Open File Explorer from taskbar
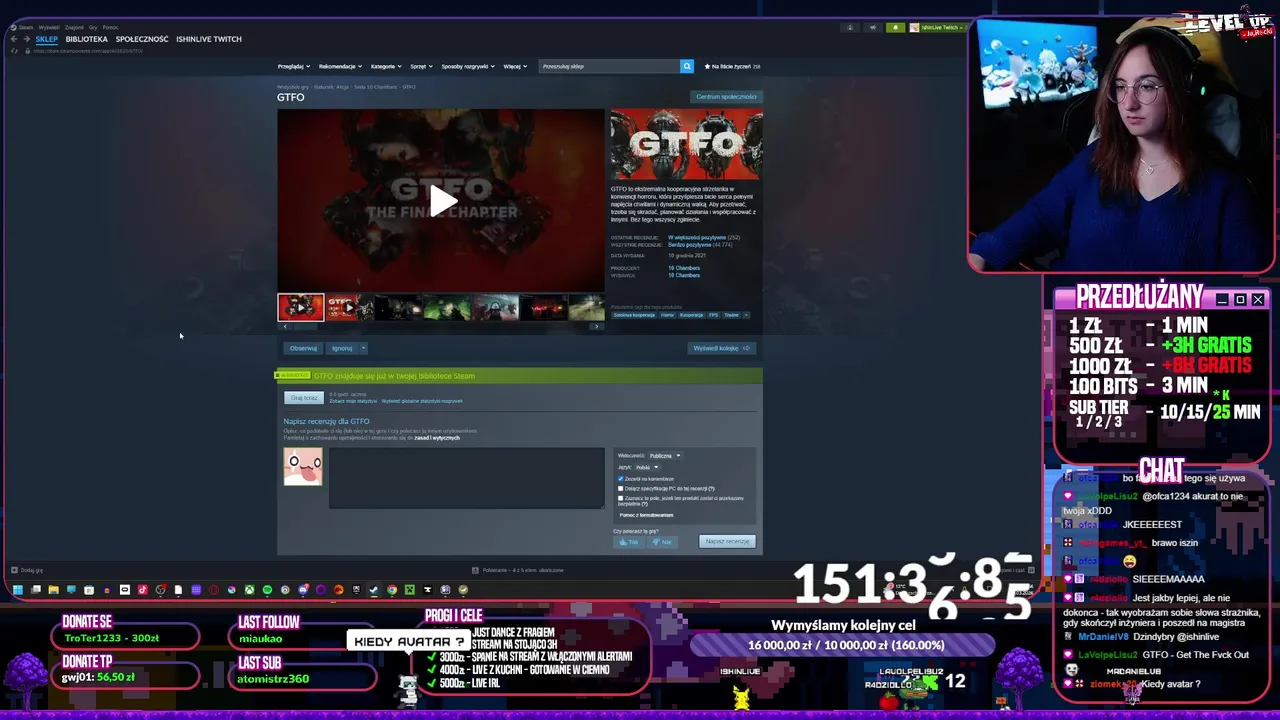Screen dimensions: 1280x720 click(54, 590)
